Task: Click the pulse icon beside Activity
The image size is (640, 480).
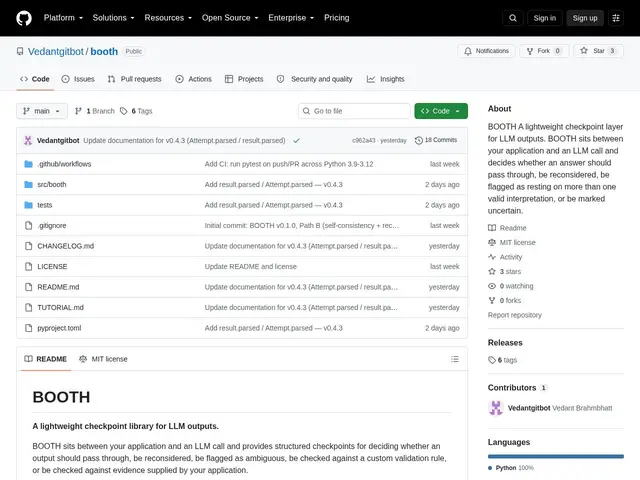Action: click(492, 257)
